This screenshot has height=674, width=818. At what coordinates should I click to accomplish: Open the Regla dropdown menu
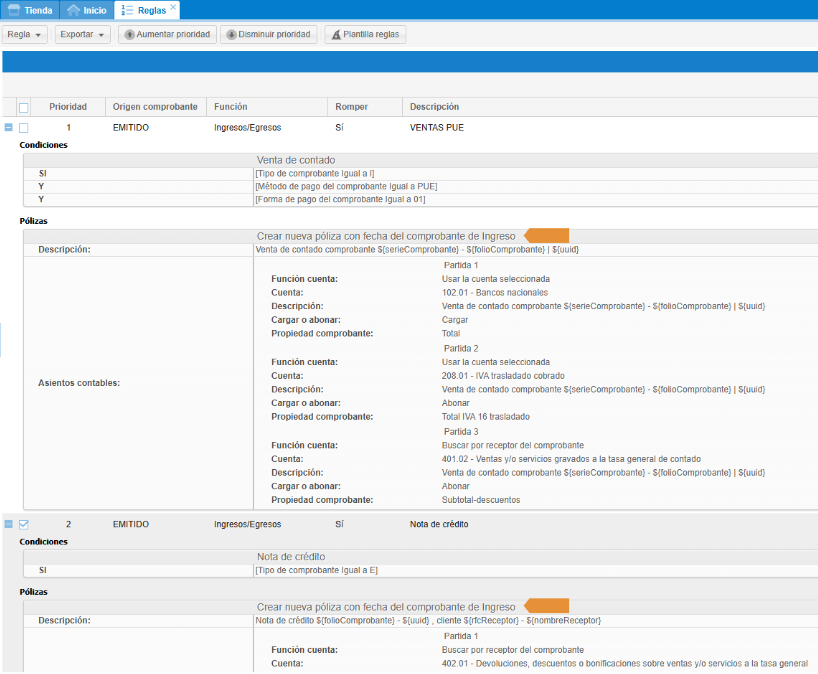click(x=25, y=35)
